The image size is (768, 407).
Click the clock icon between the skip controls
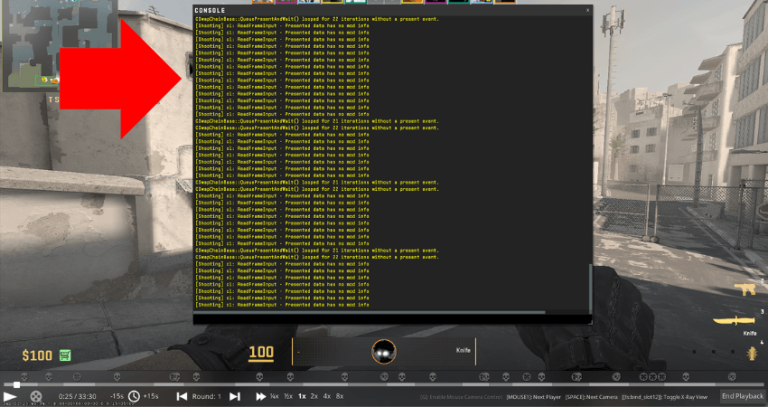click(x=134, y=396)
